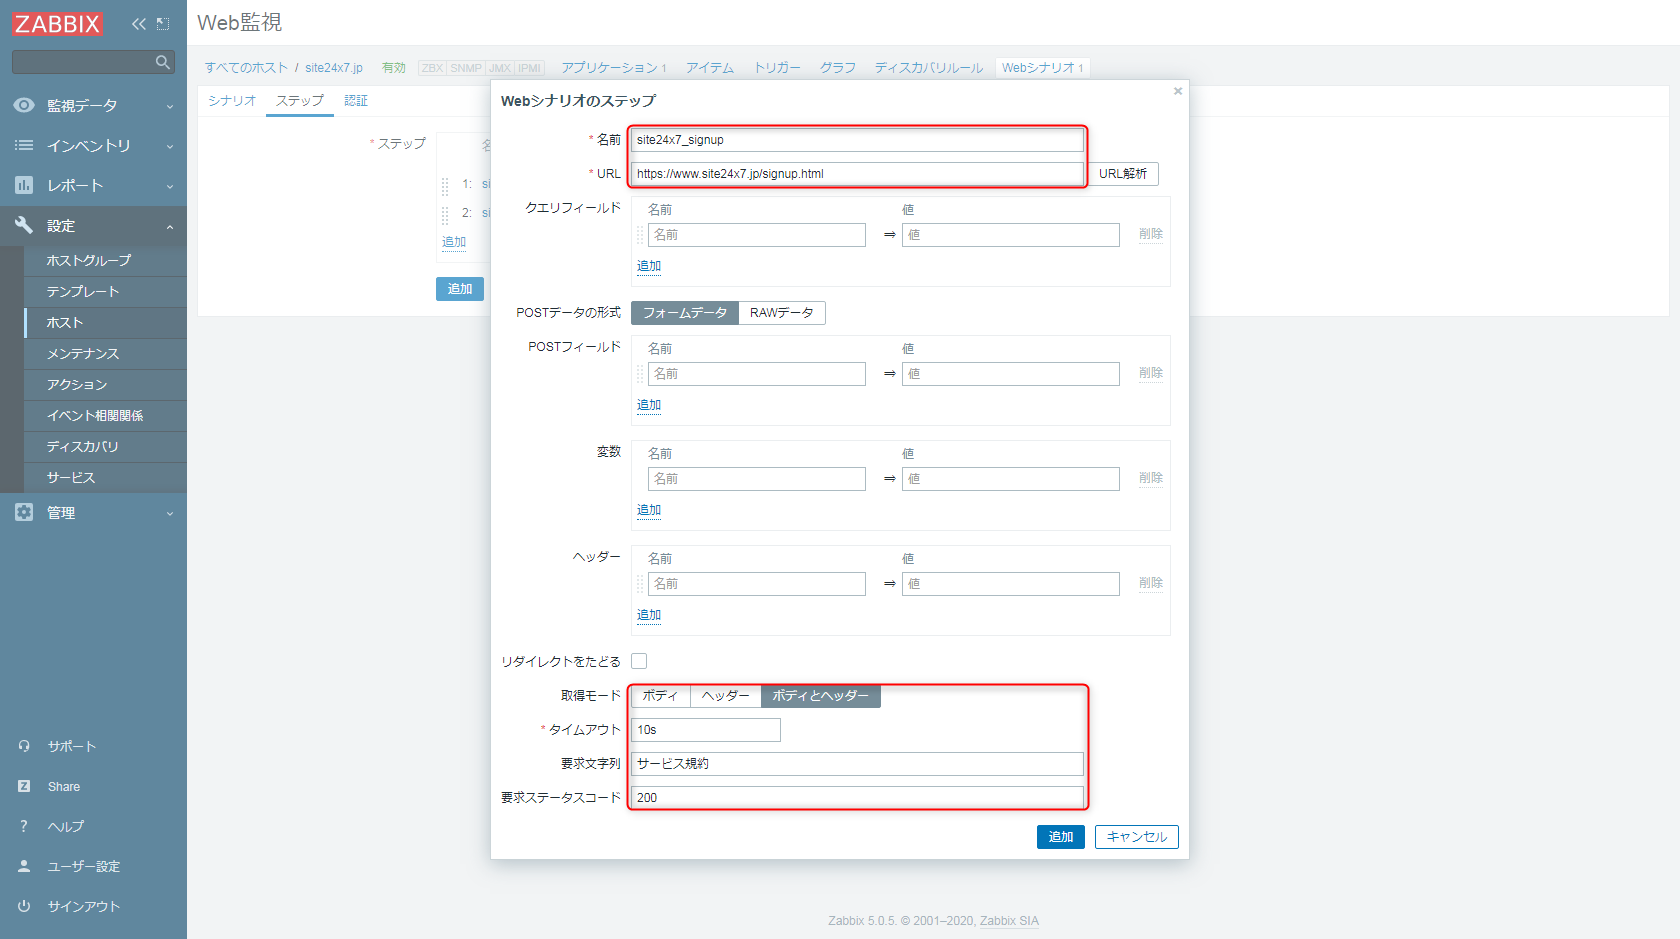Select ヘッダー retrieve mode

(726, 696)
